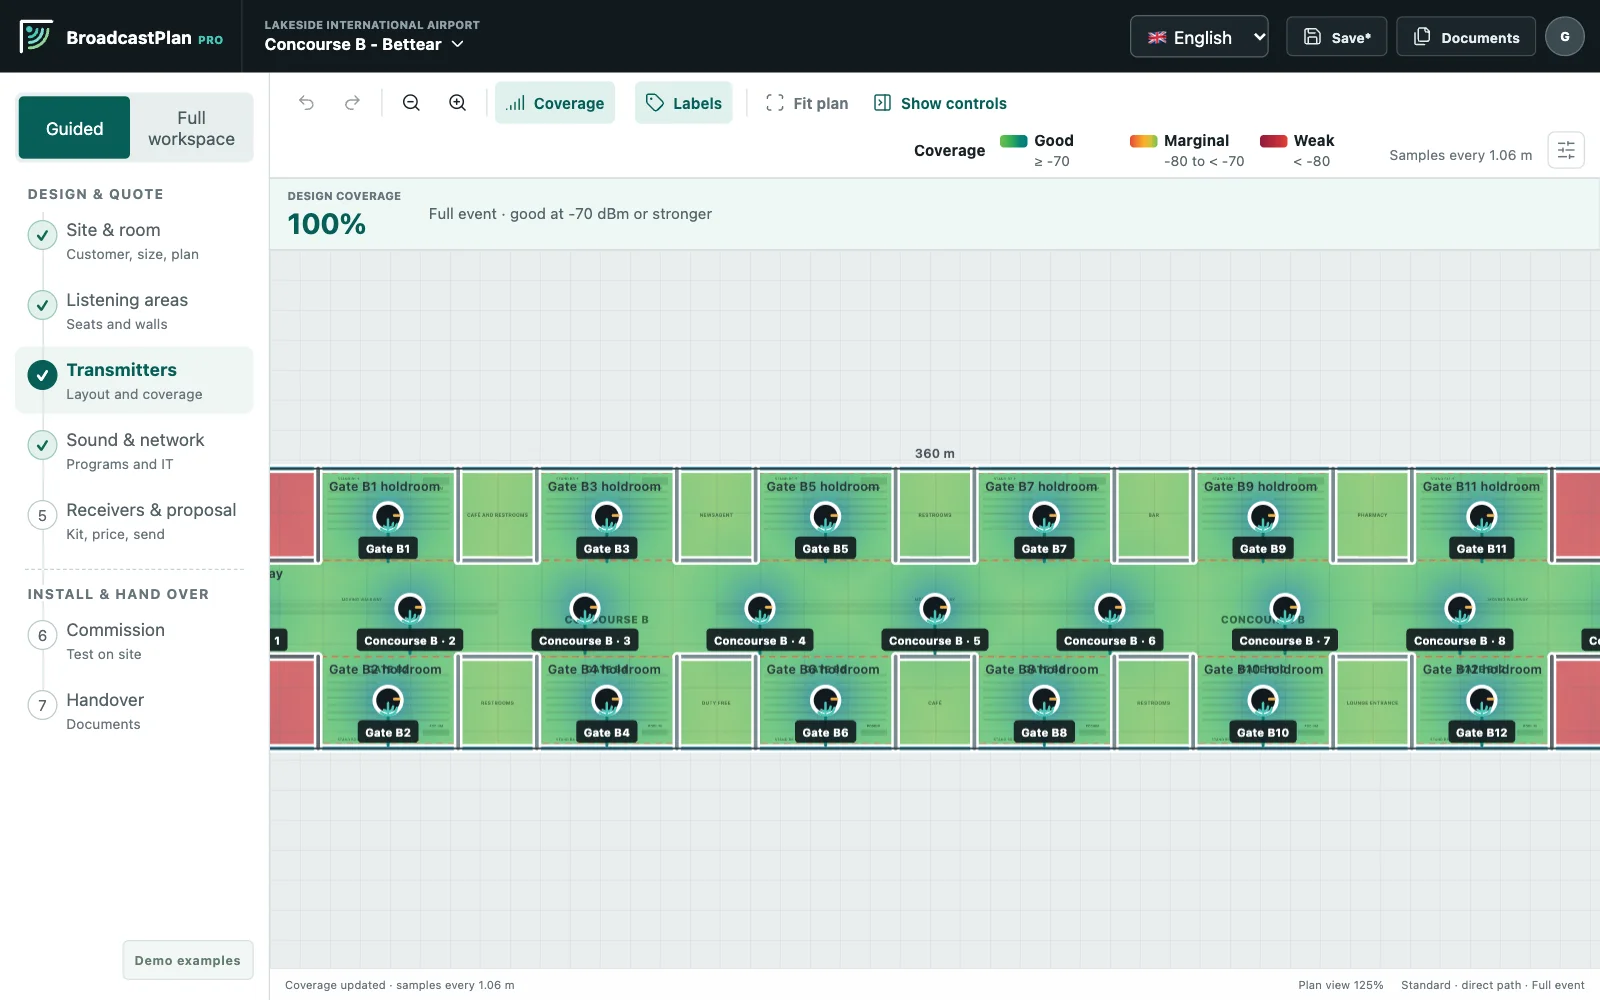
Task: Open the Receivers & proposal step
Action: (x=134, y=521)
